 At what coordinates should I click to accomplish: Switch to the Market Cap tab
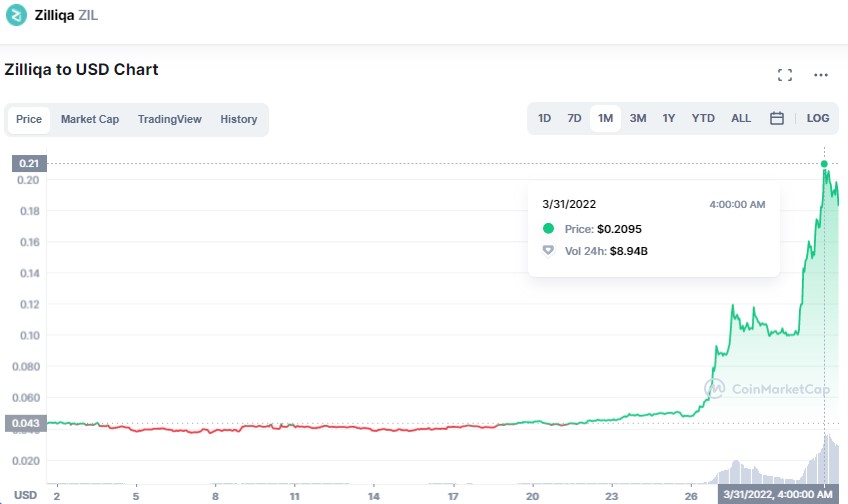pos(90,120)
